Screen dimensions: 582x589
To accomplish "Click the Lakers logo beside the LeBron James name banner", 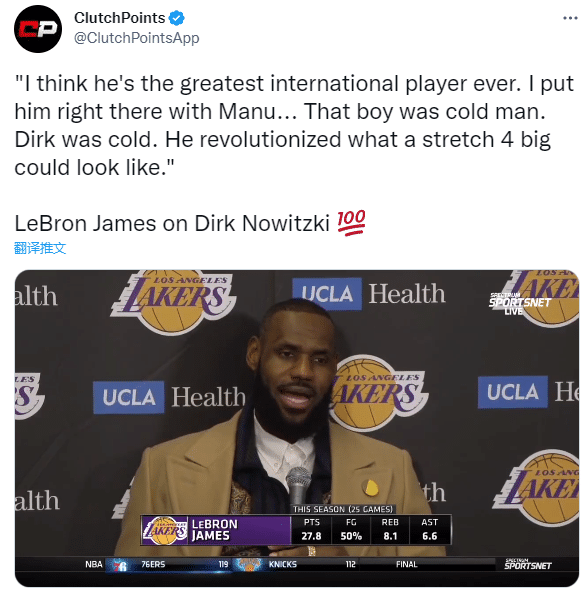I will pos(164,530).
